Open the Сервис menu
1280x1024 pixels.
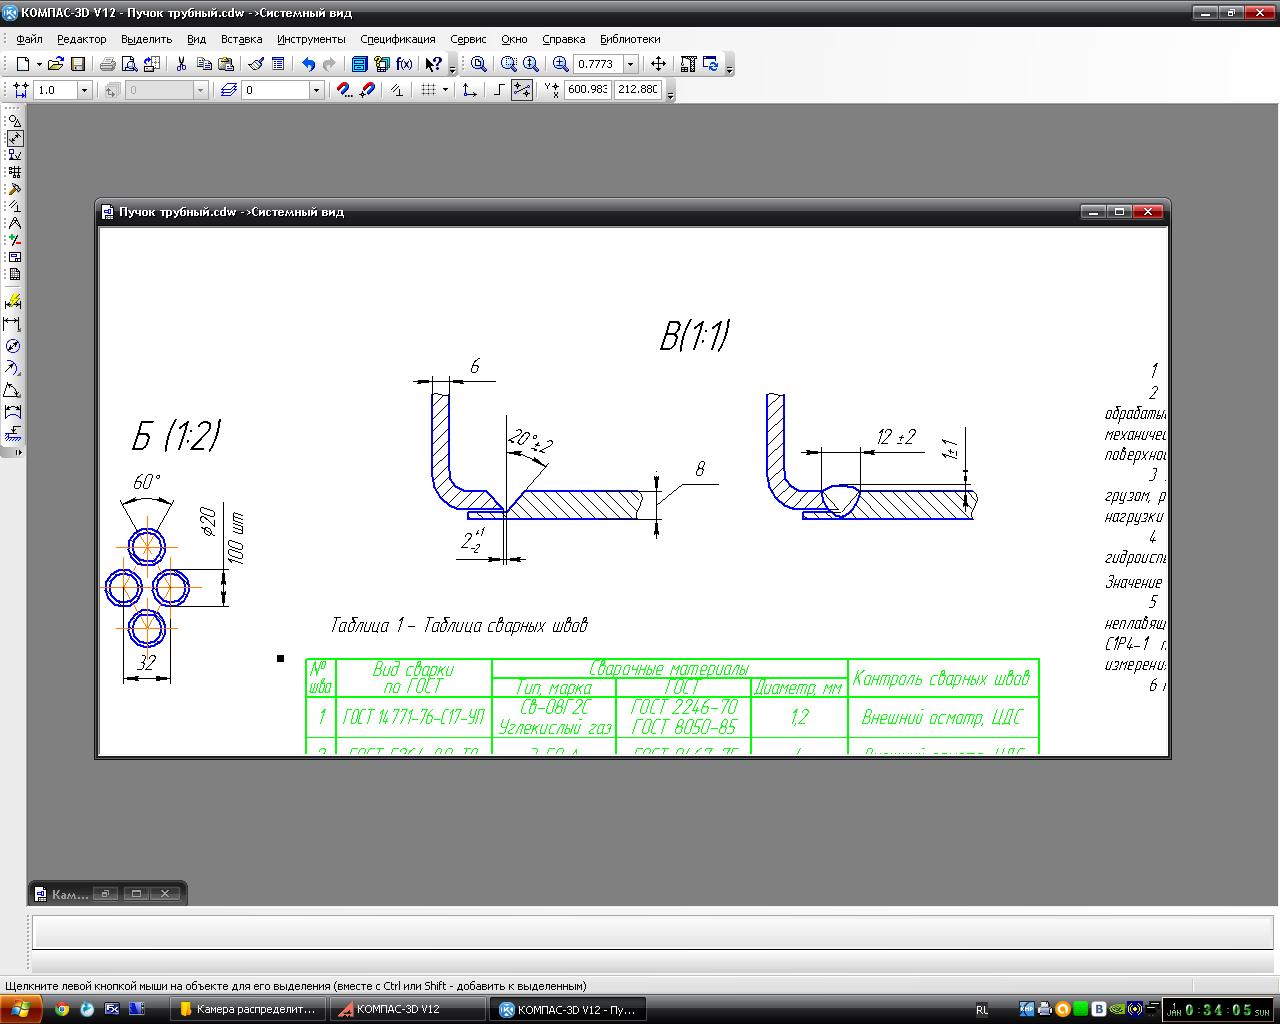coord(468,39)
